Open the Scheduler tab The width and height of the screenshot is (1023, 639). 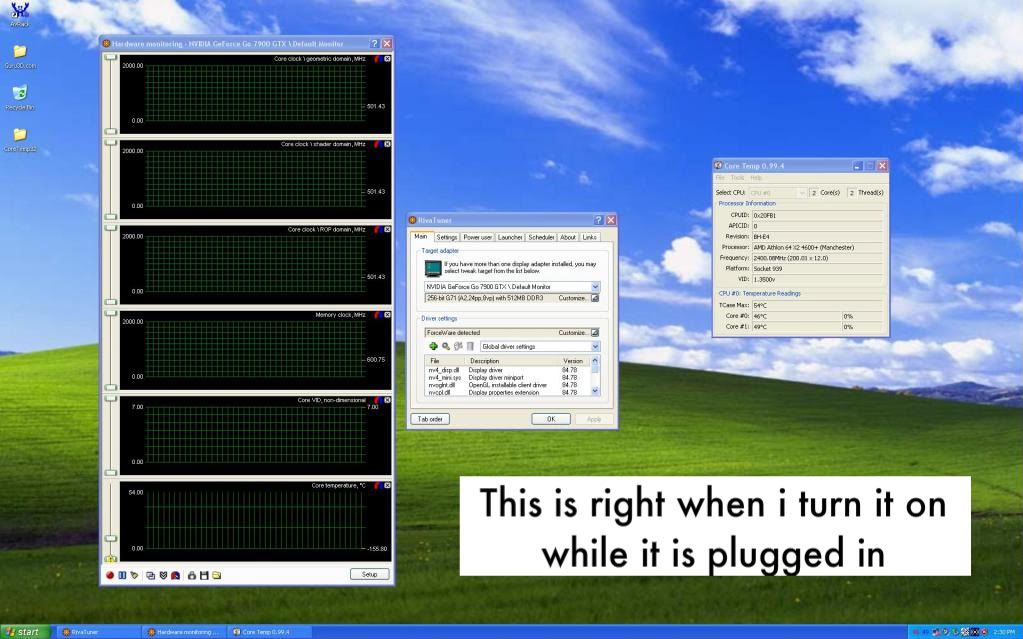point(541,237)
